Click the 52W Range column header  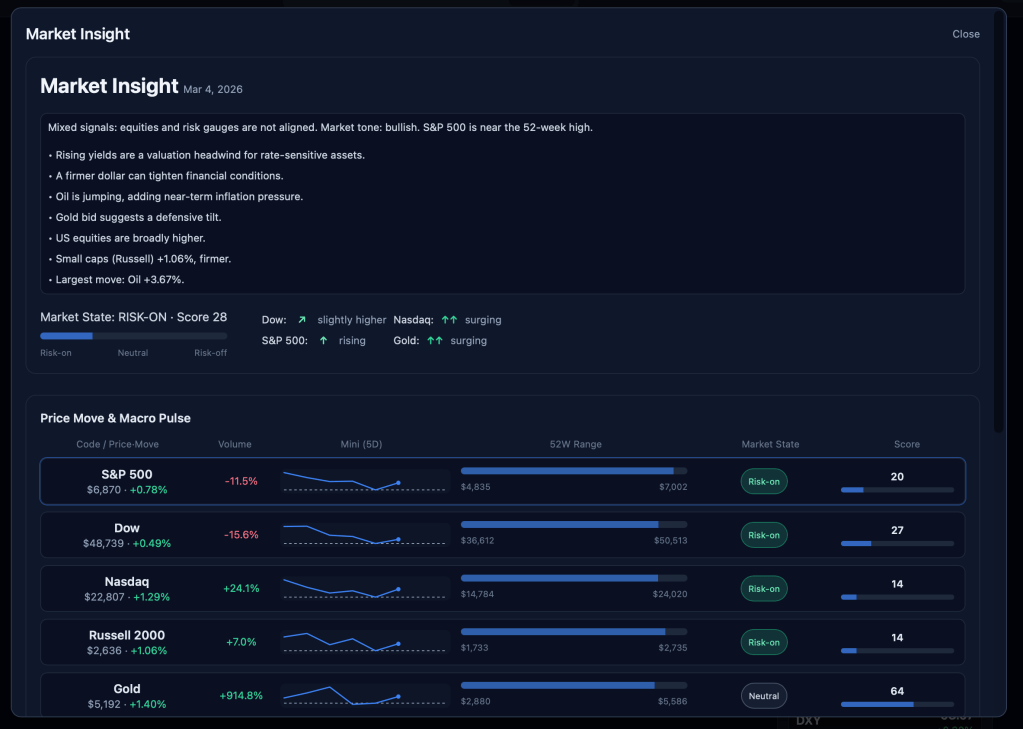[575, 444]
